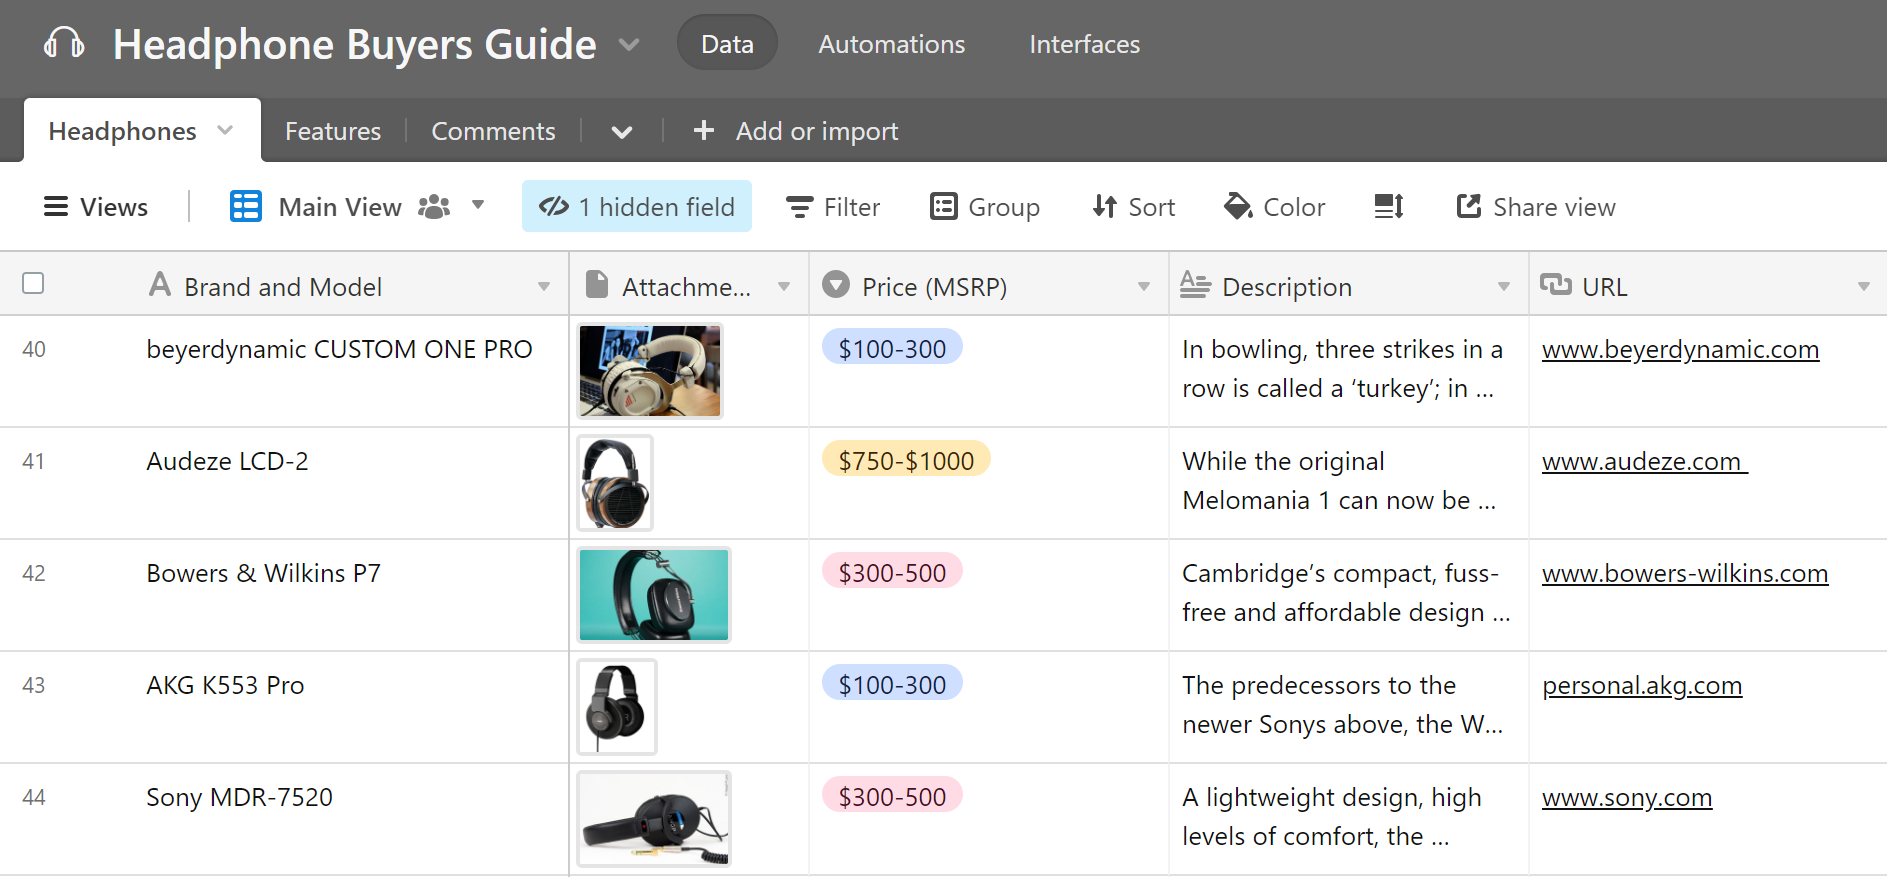Open the AKG K553 Pro photo thumbnail
The image size is (1887, 877).
pos(617,707)
